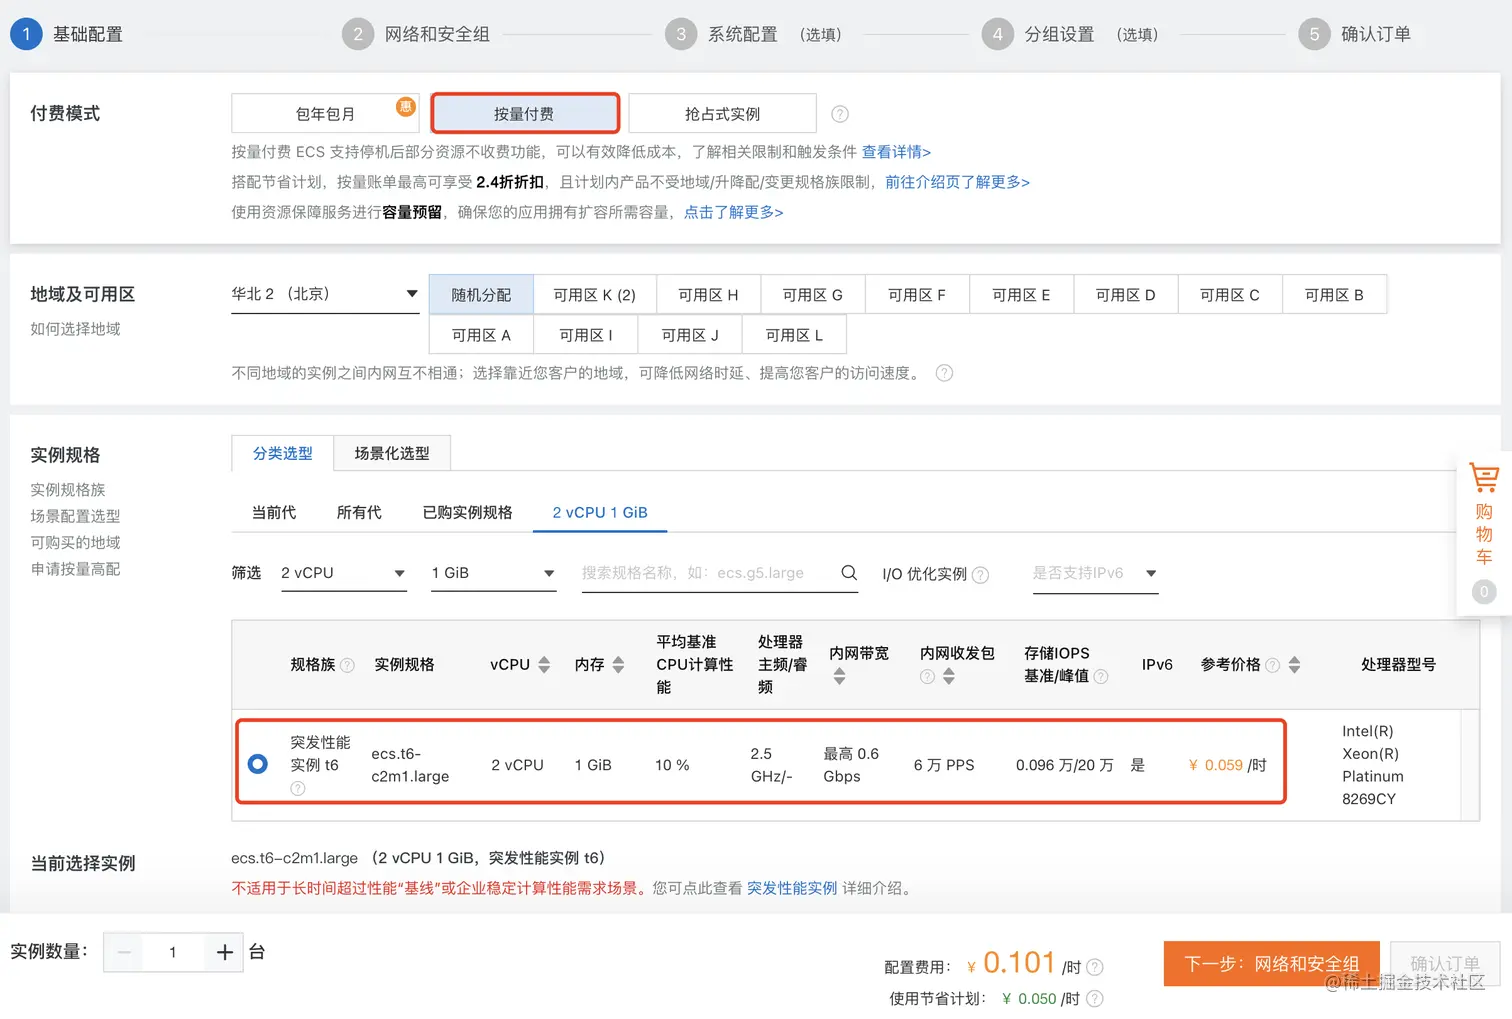Choose 包年包月 payment mode
Screen dimensions: 1512x1019
point(325,114)
